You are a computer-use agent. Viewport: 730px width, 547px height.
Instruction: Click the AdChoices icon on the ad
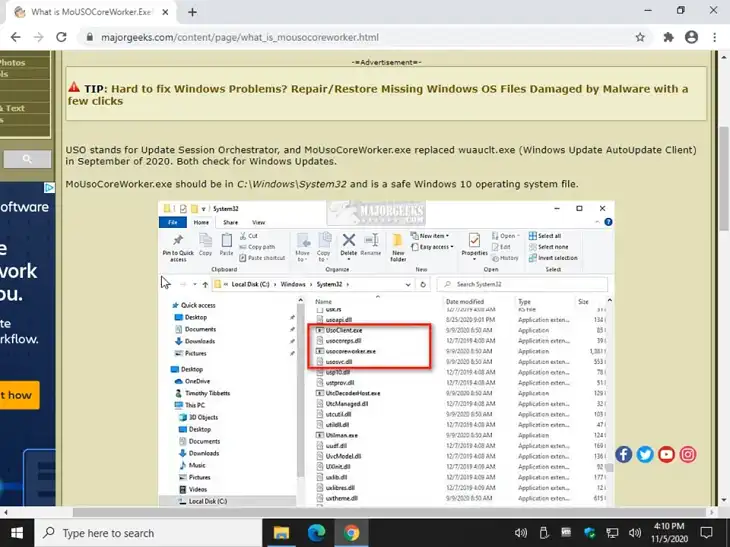49,188
